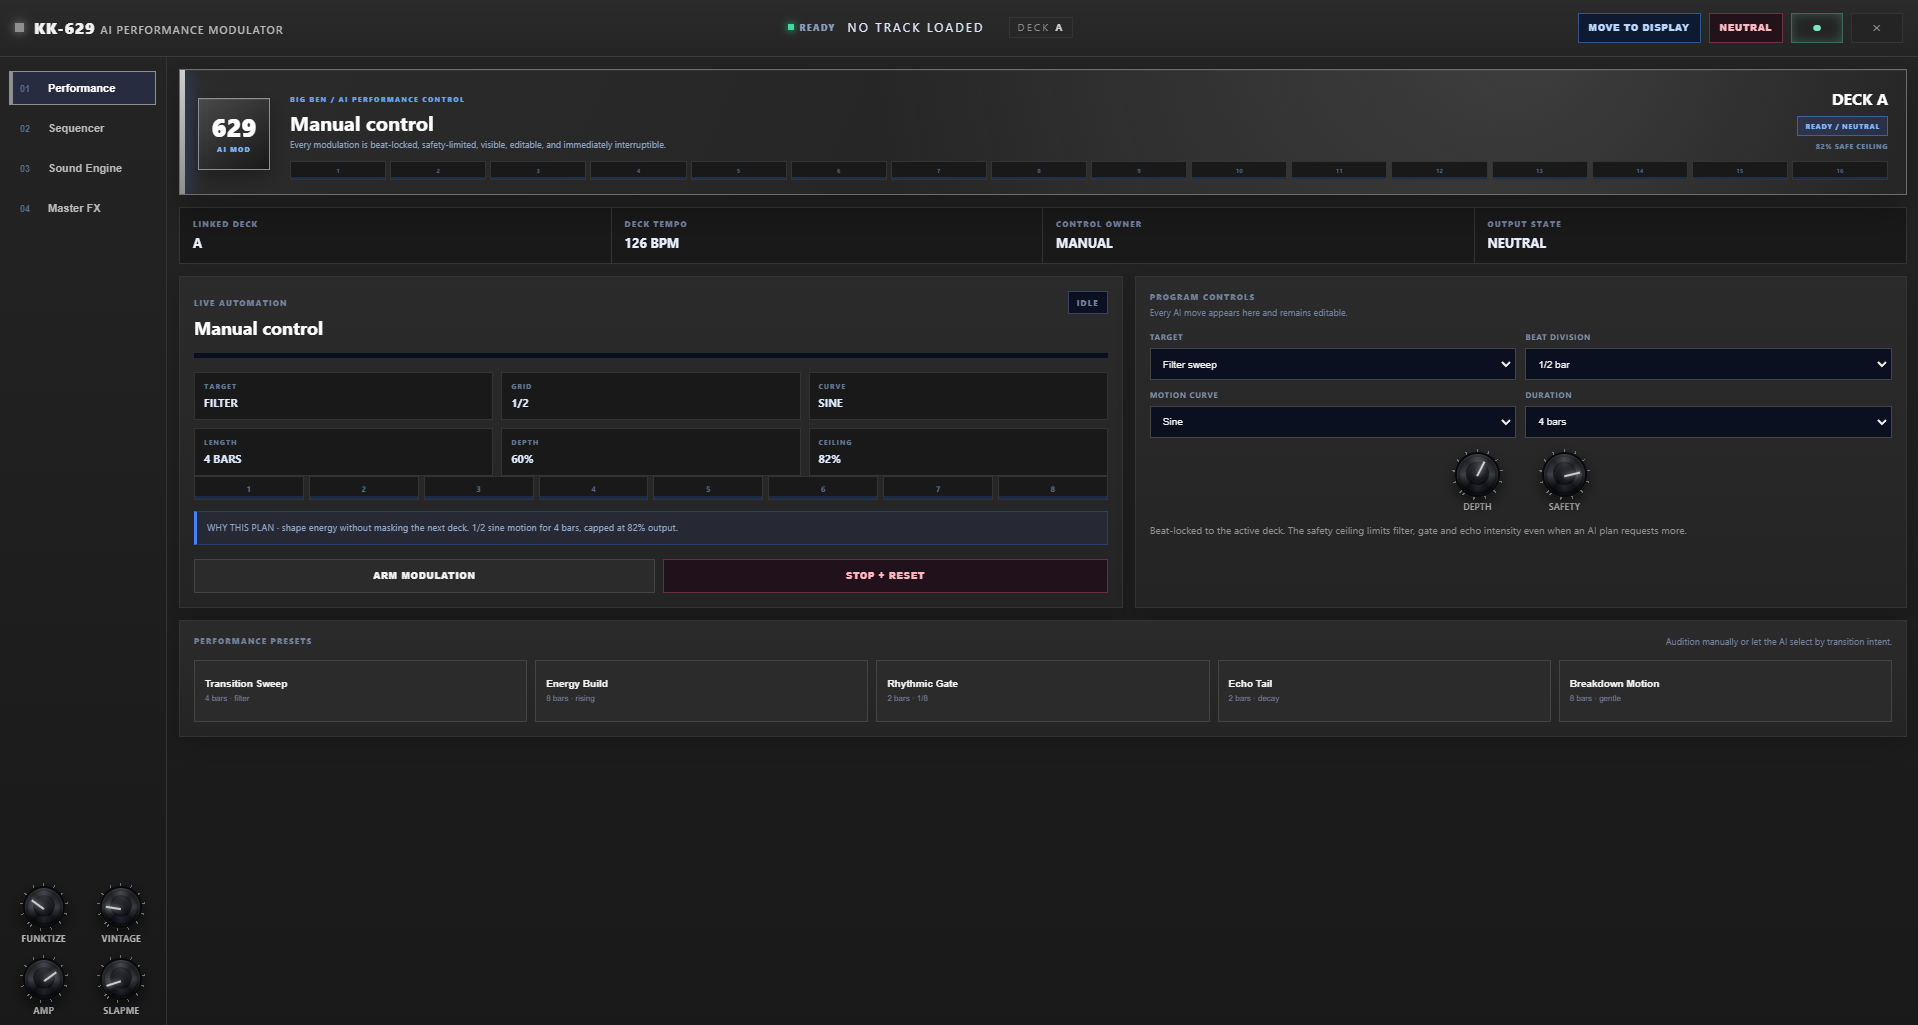Screen dimensions: 1918x1025
Task: Click the READY / NEUTRAL badge under Deck A
Action: [1842, 126]
